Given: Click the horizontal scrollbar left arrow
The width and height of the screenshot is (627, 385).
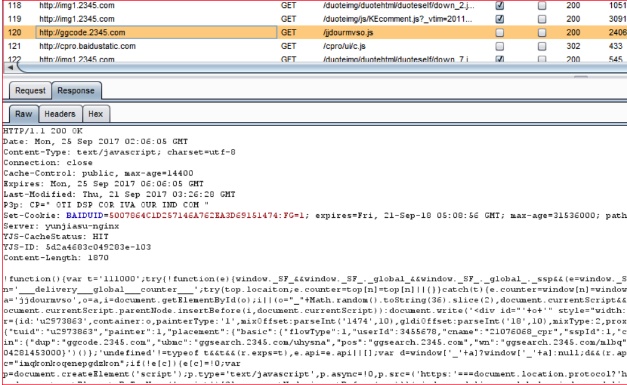Looking at the screenshot, I should tap(11, 68).
